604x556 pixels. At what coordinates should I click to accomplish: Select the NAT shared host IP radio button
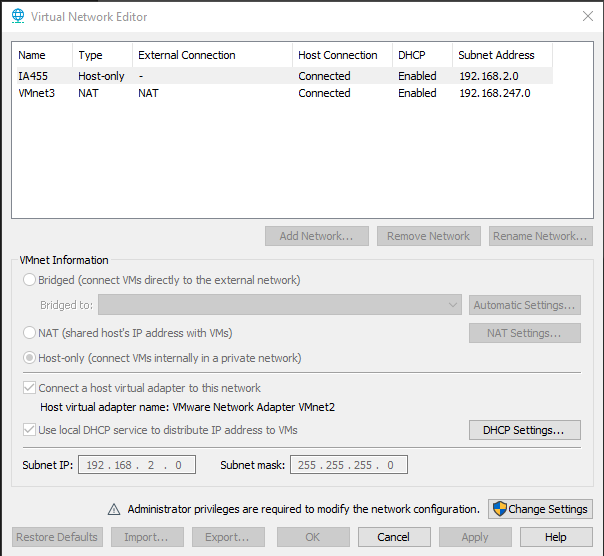coord(29,333)
